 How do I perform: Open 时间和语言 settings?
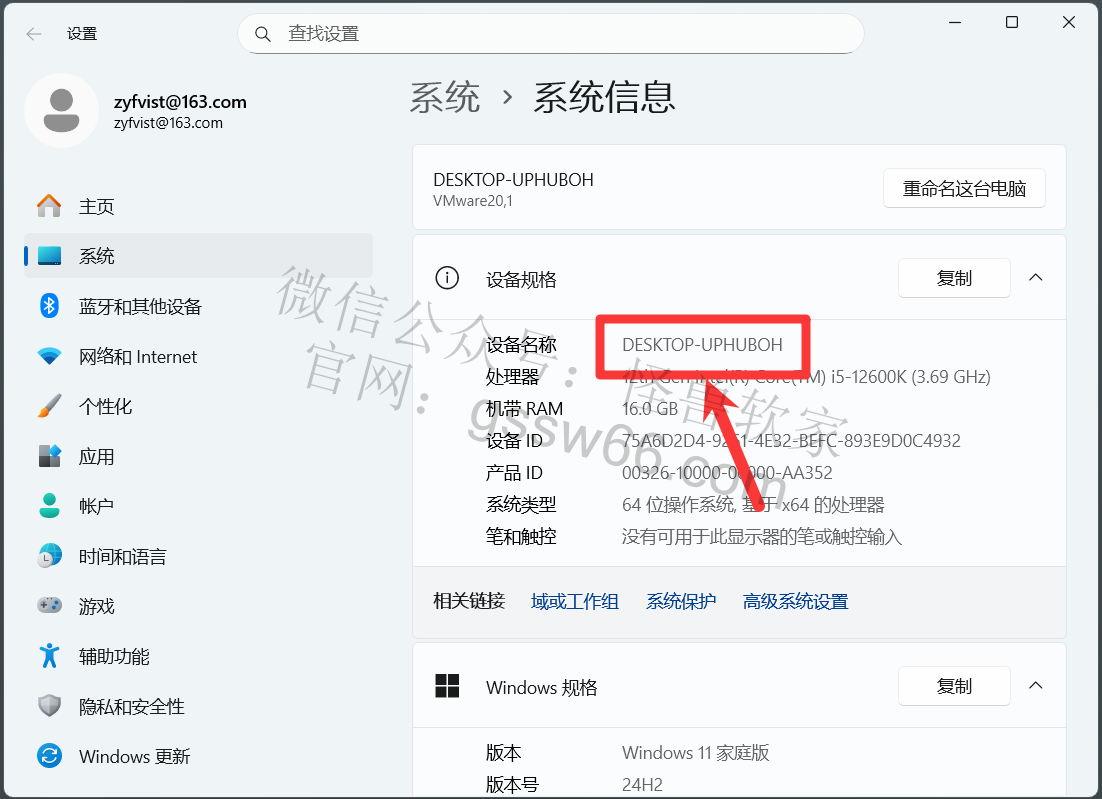click(198, 556)
